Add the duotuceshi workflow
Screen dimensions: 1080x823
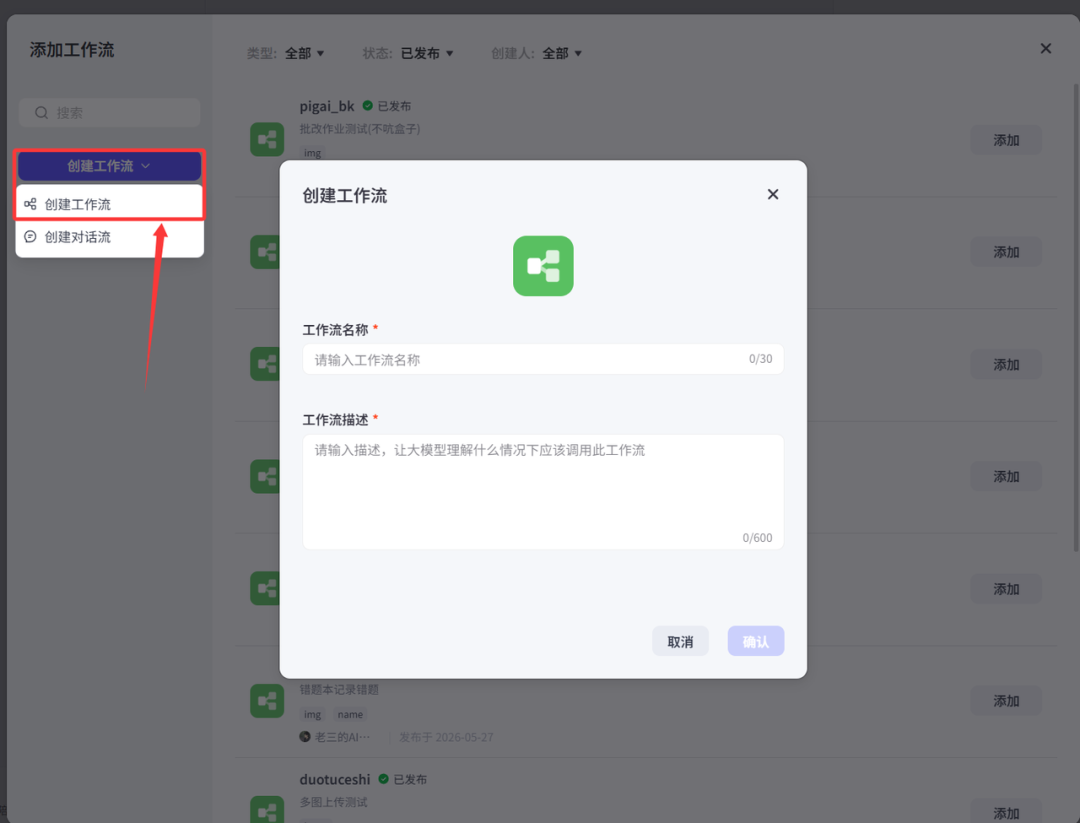tap(1006, 813)
